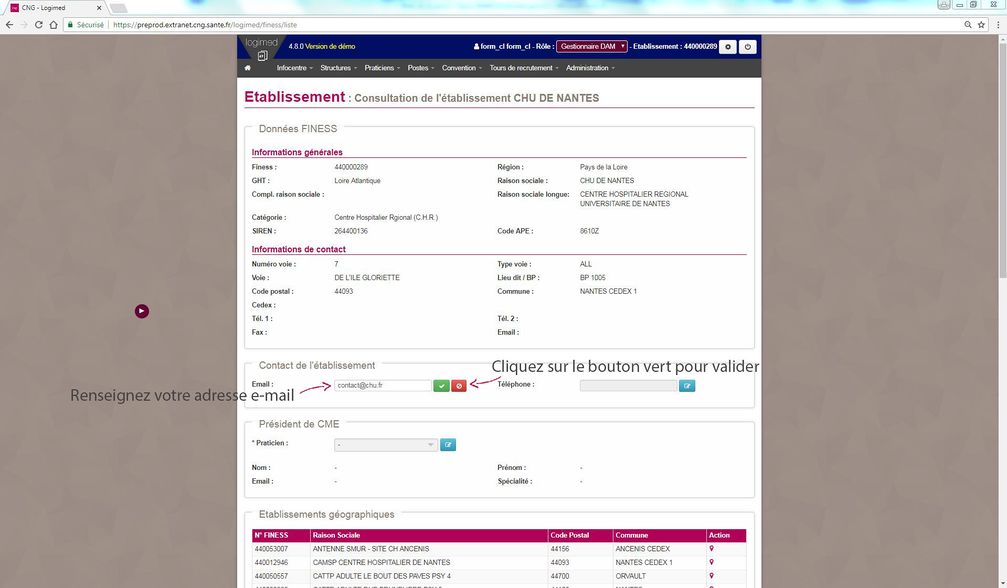Reload the page with browser refresh icon
The image size is (1007, 588).
click(39, 24)
